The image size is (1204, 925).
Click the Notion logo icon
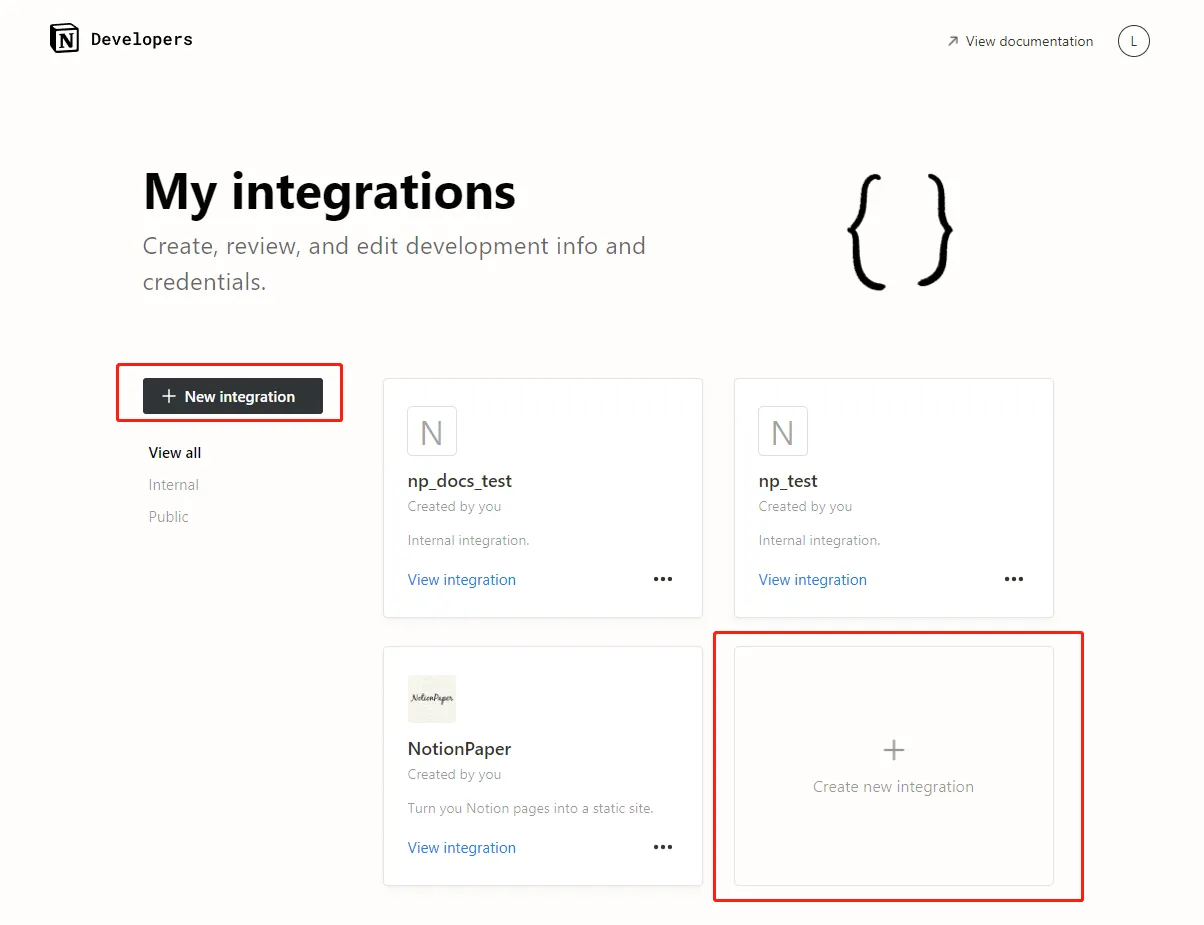coord(64,39)
